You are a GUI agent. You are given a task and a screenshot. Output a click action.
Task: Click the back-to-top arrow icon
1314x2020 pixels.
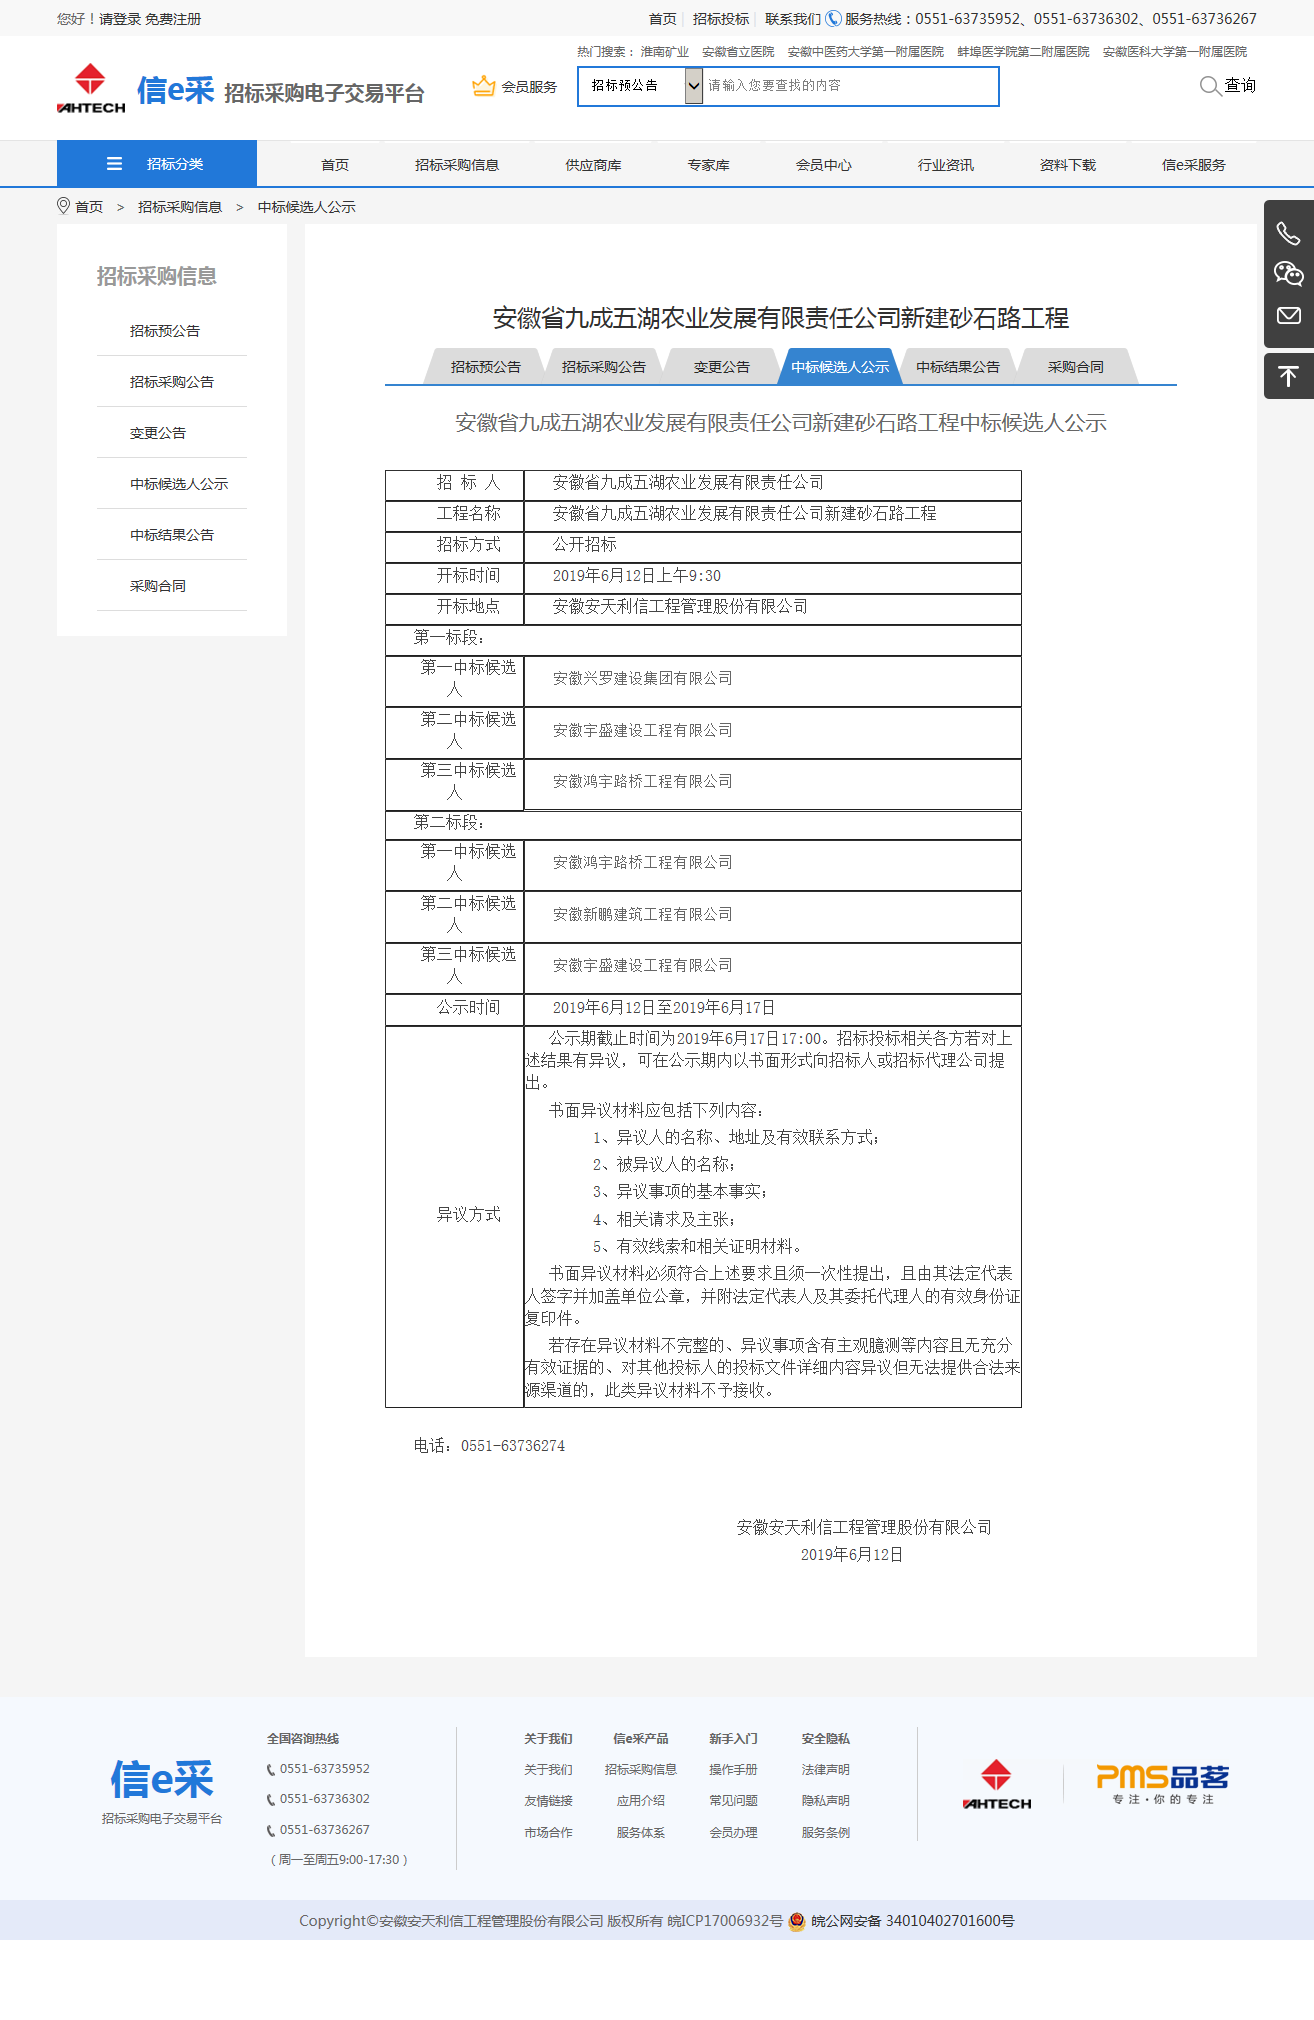click(1288, 376)
